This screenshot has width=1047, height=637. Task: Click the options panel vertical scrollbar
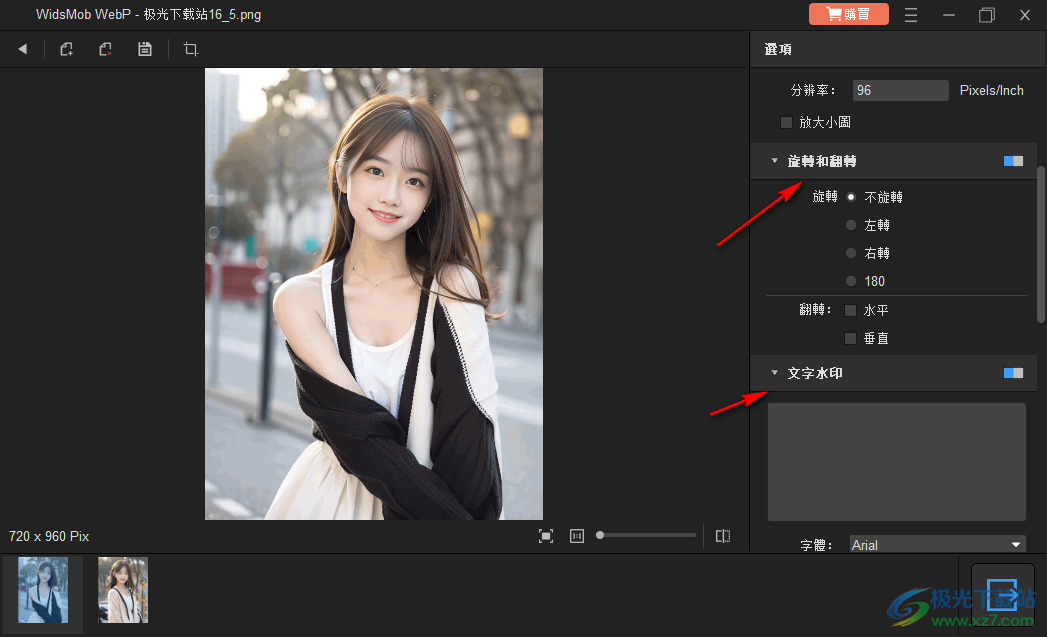pos(1040,244)
